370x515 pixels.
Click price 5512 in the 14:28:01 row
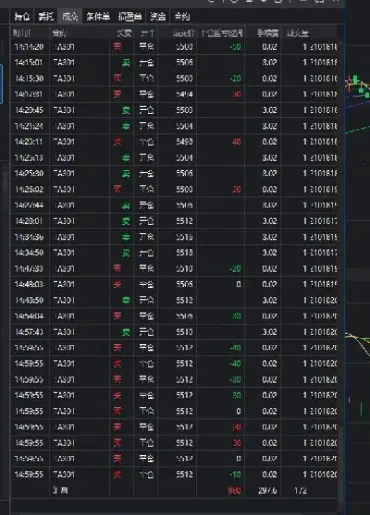(184, 221)
